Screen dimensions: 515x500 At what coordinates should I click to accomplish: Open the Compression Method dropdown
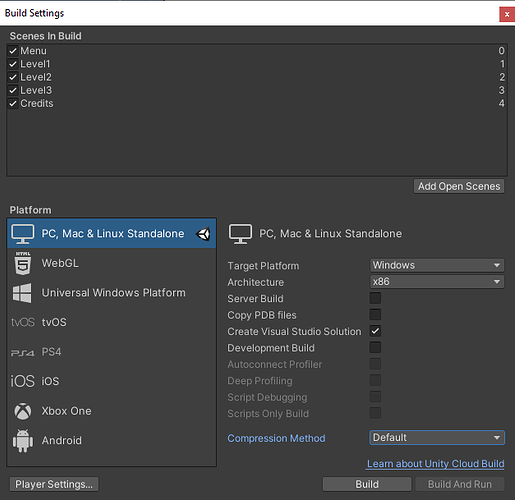tap(437, 438)
